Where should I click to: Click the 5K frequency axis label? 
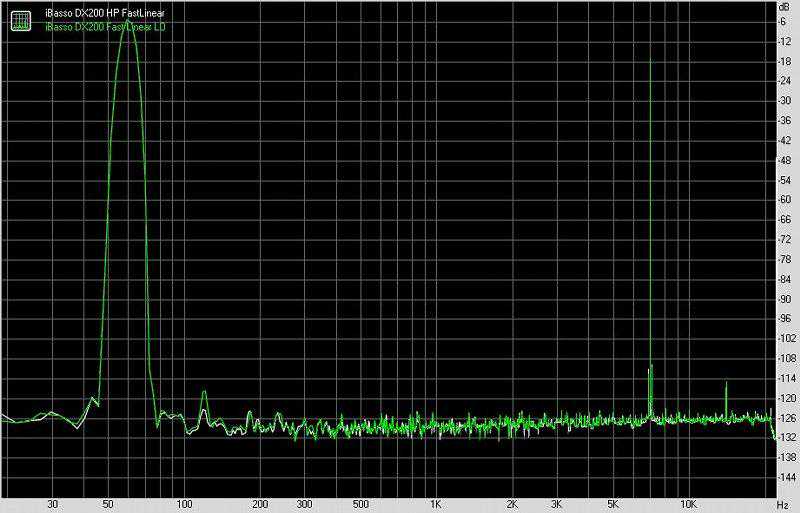[x=612, y=502]
